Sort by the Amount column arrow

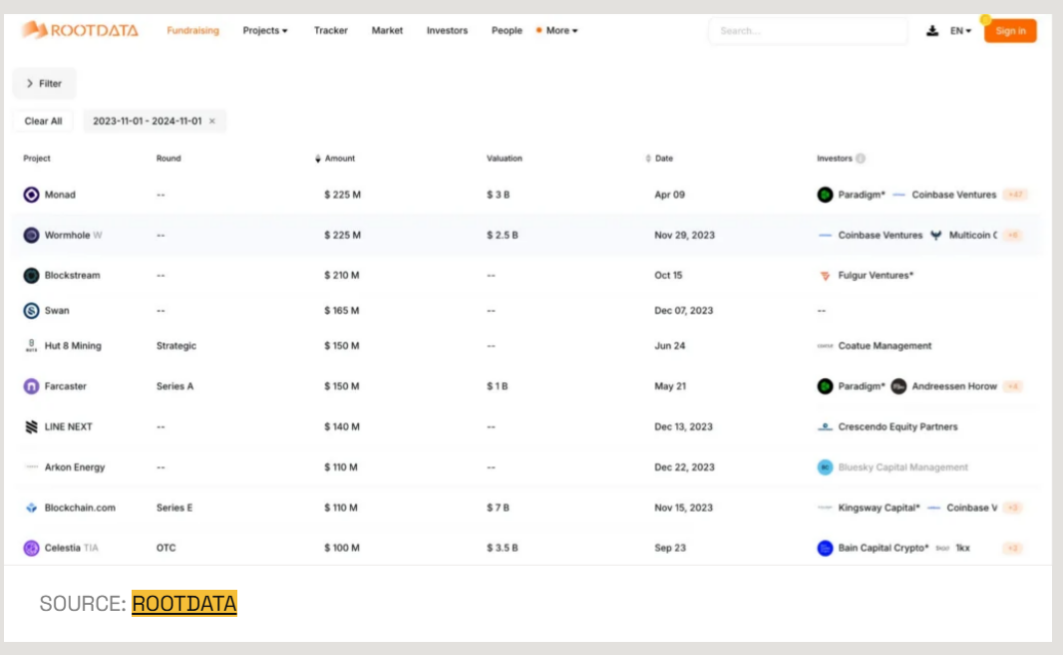(318, 159)
